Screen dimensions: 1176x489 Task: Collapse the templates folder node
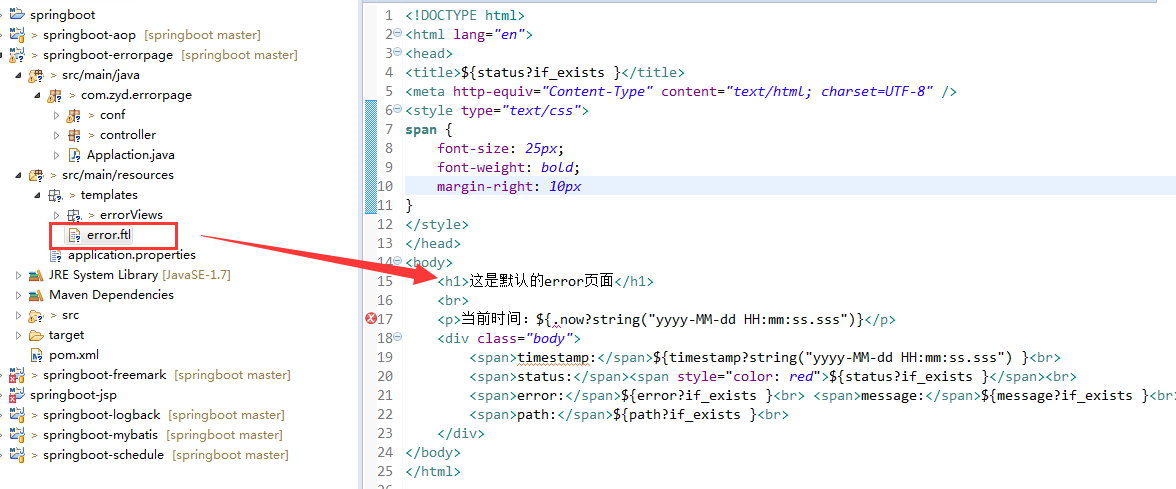(37, 195)
